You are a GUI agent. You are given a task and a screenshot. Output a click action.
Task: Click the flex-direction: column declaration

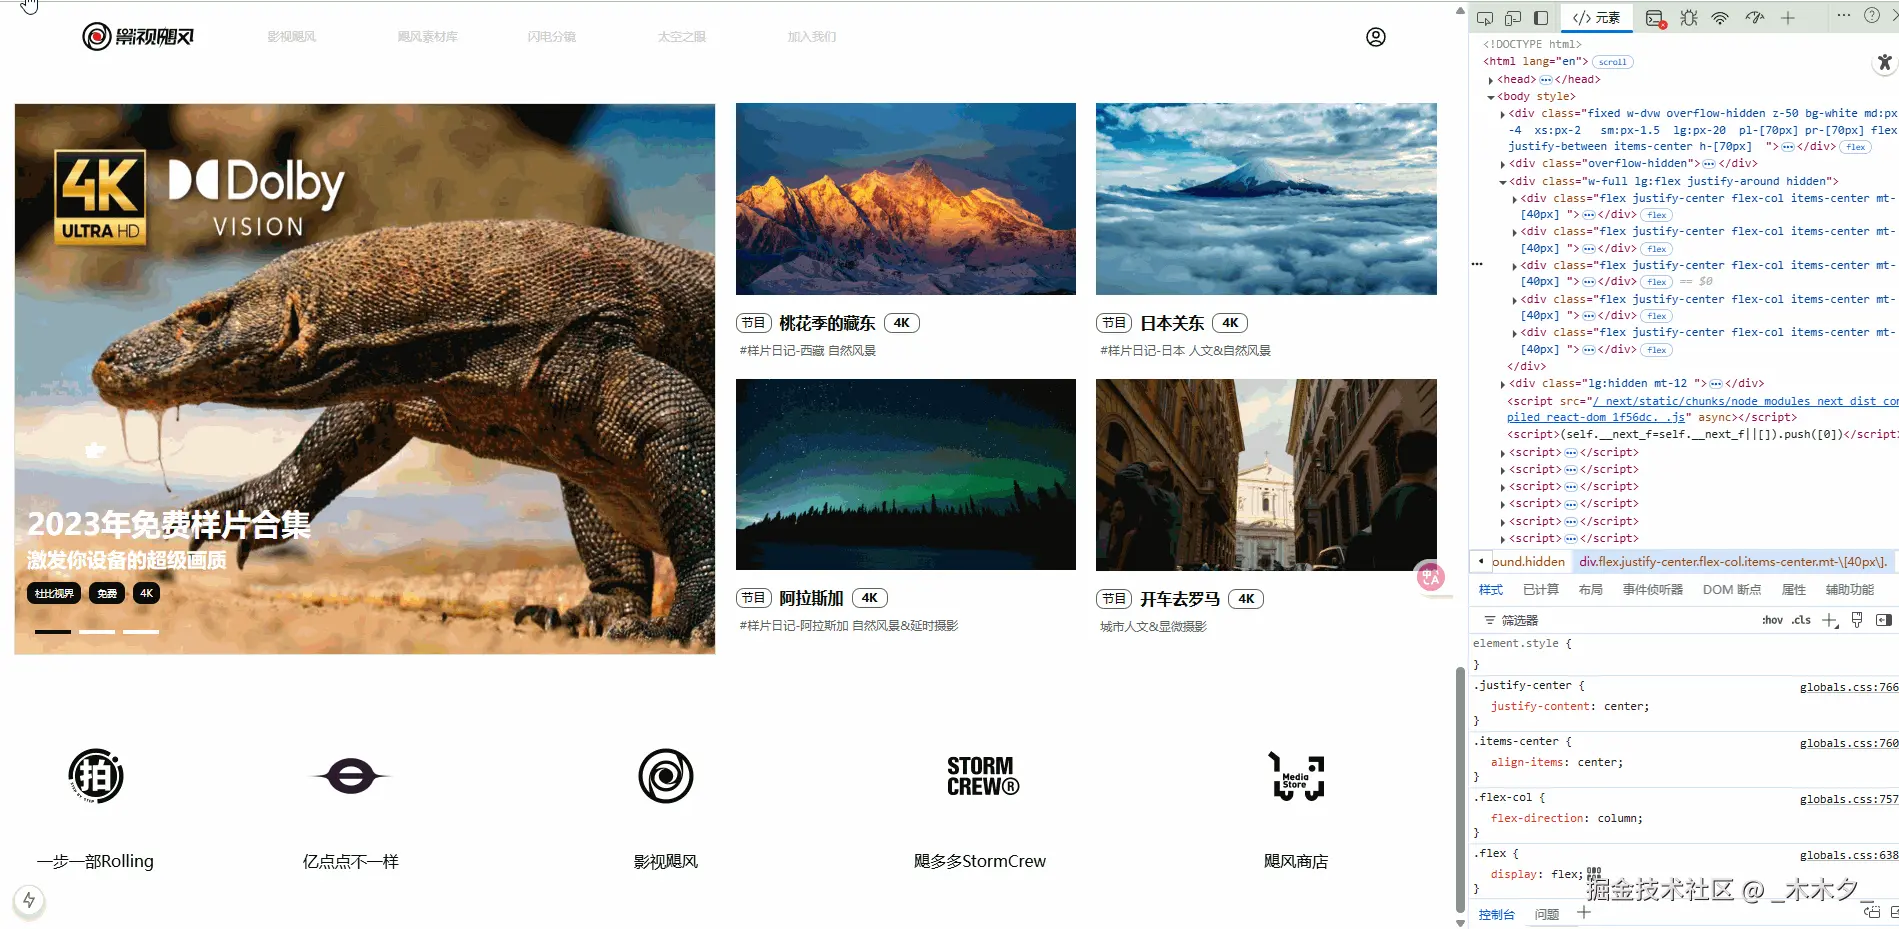click(1567, 818)
